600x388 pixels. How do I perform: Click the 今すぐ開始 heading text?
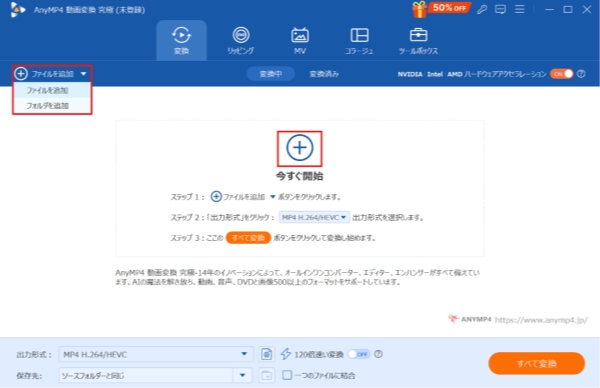[300, 176]
